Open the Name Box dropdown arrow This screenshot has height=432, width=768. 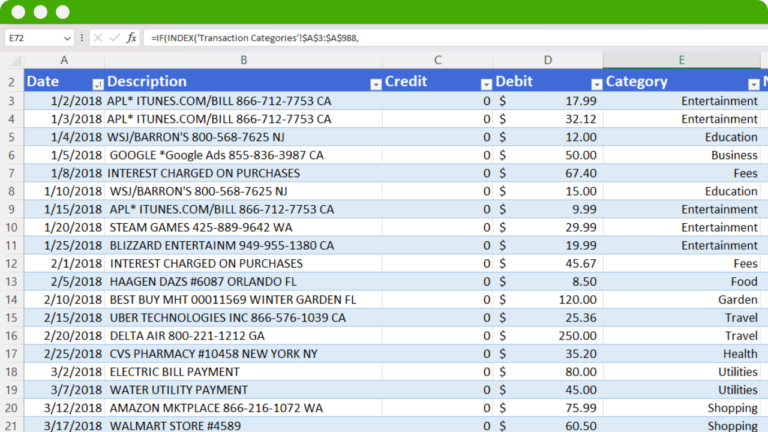pos(67,38)
